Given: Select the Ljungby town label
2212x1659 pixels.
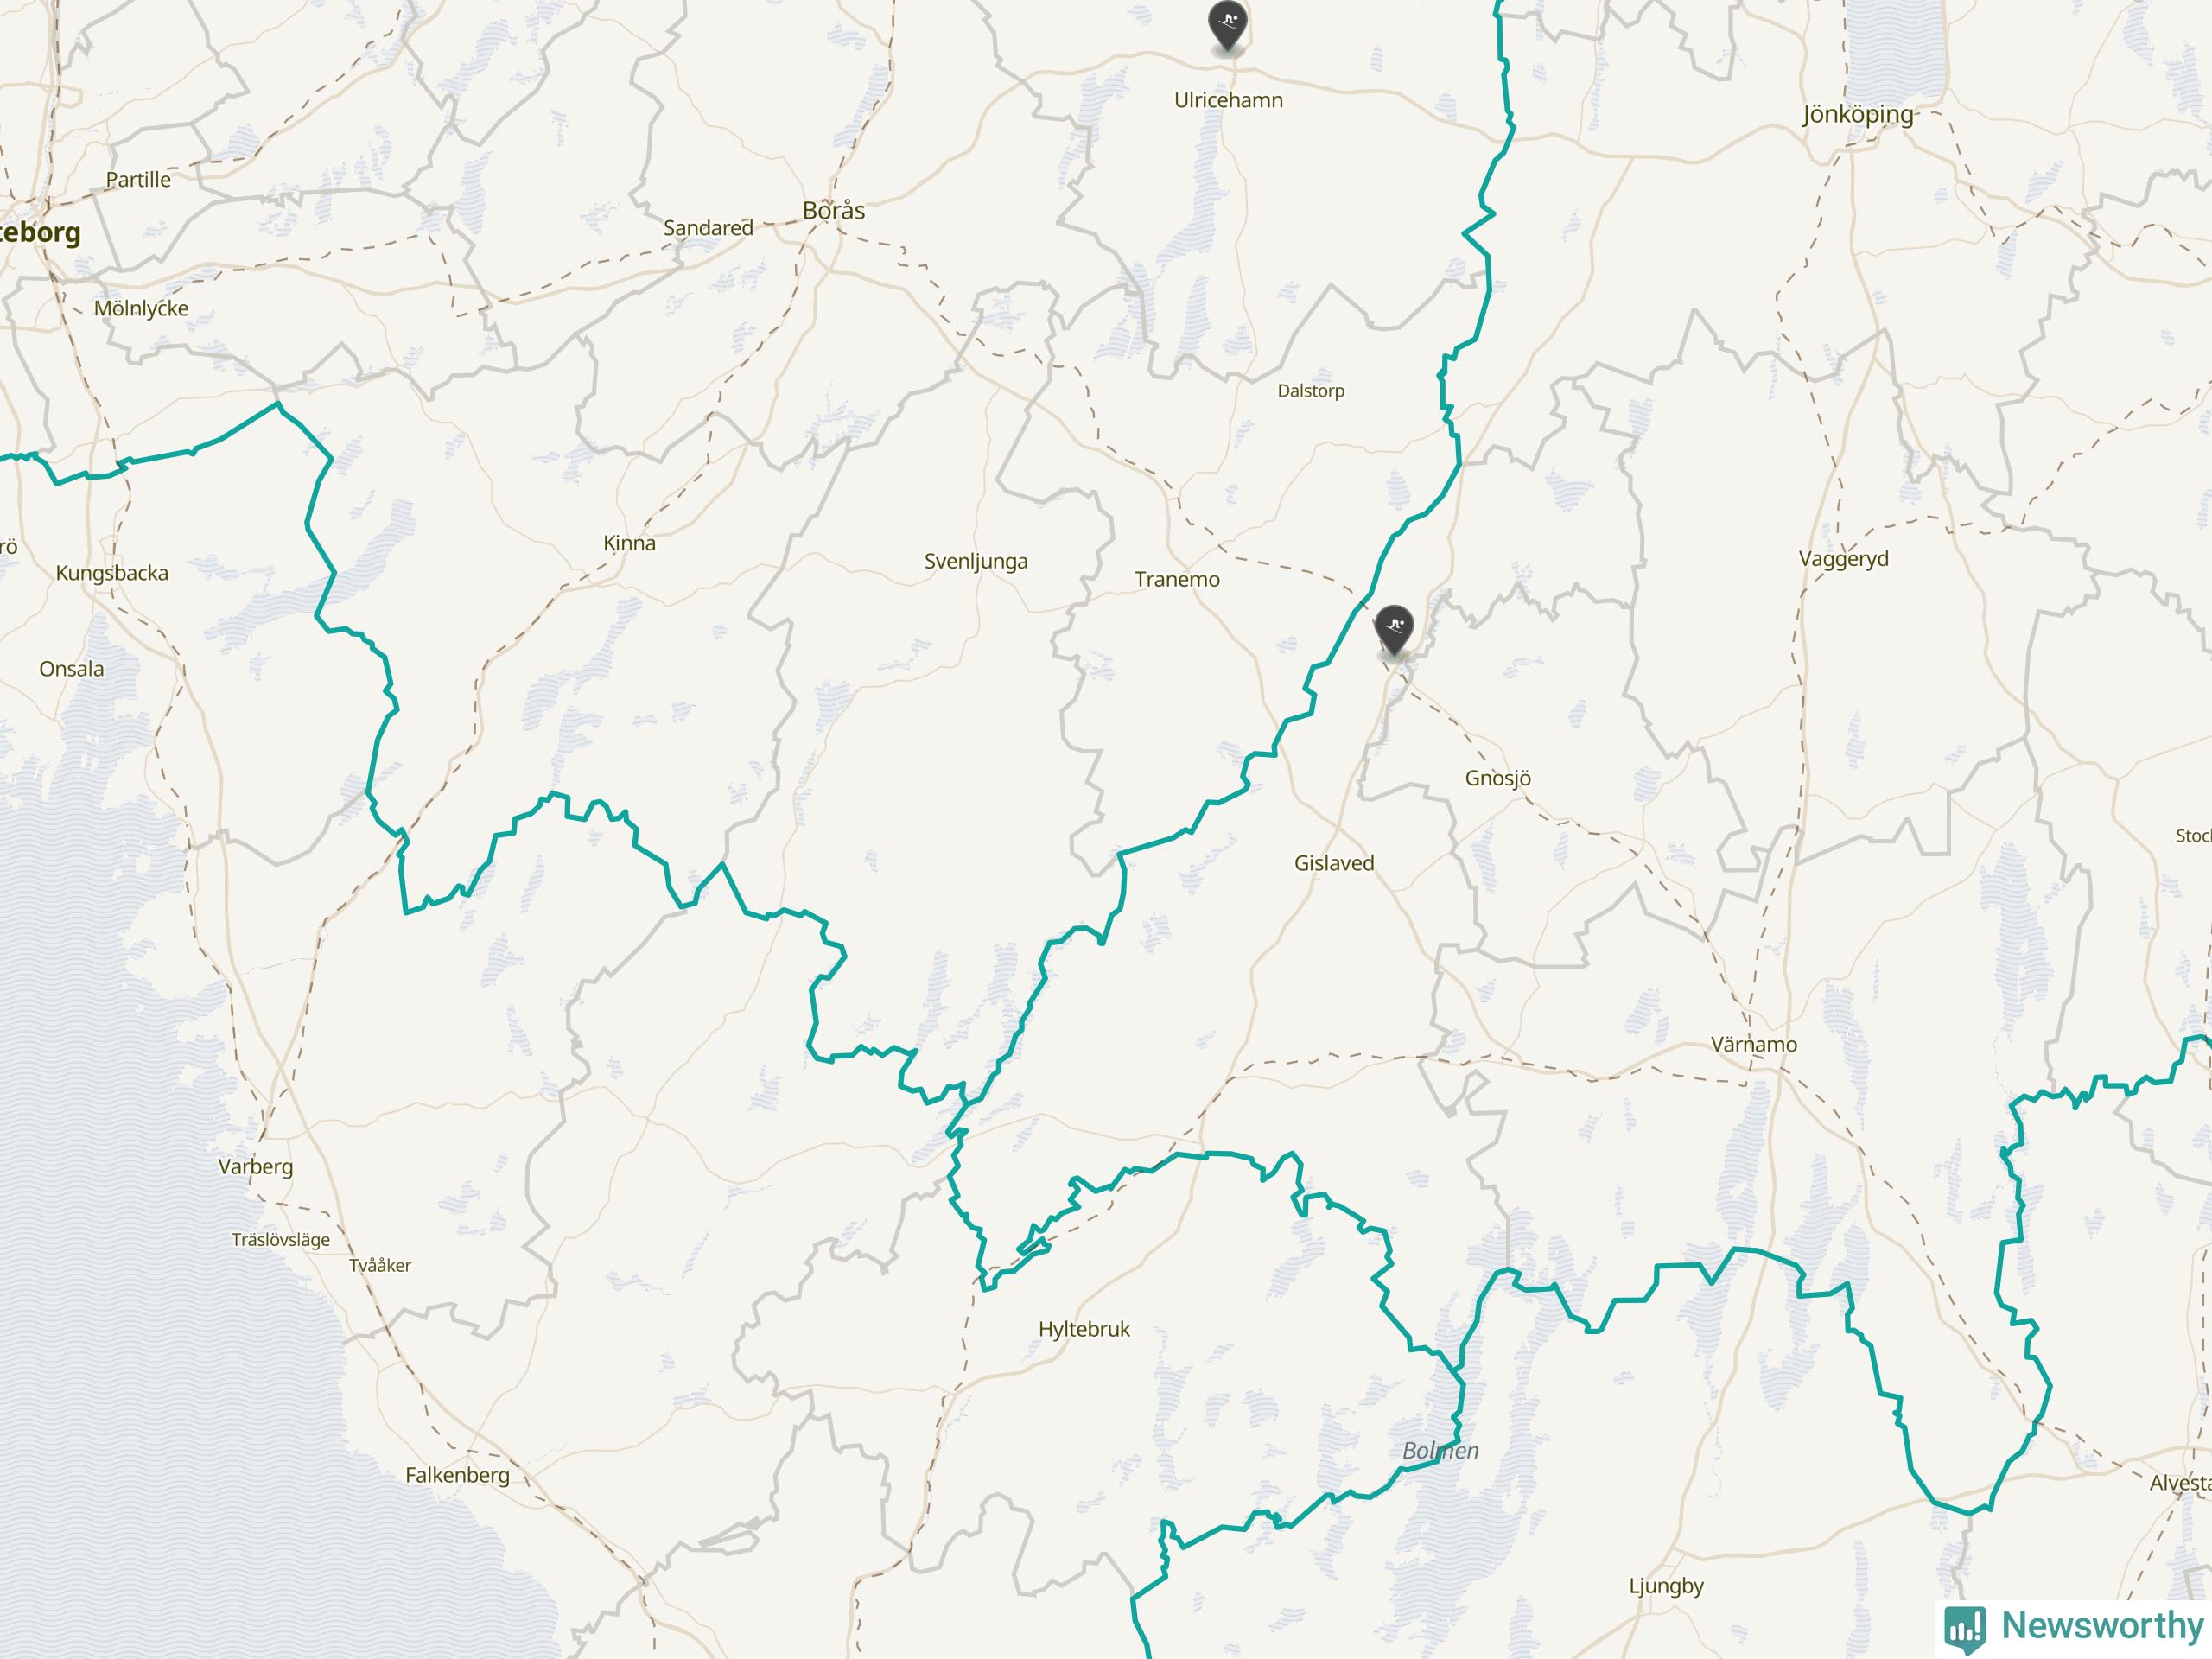Looking at the screenshot, I should coord(1666,1586).
